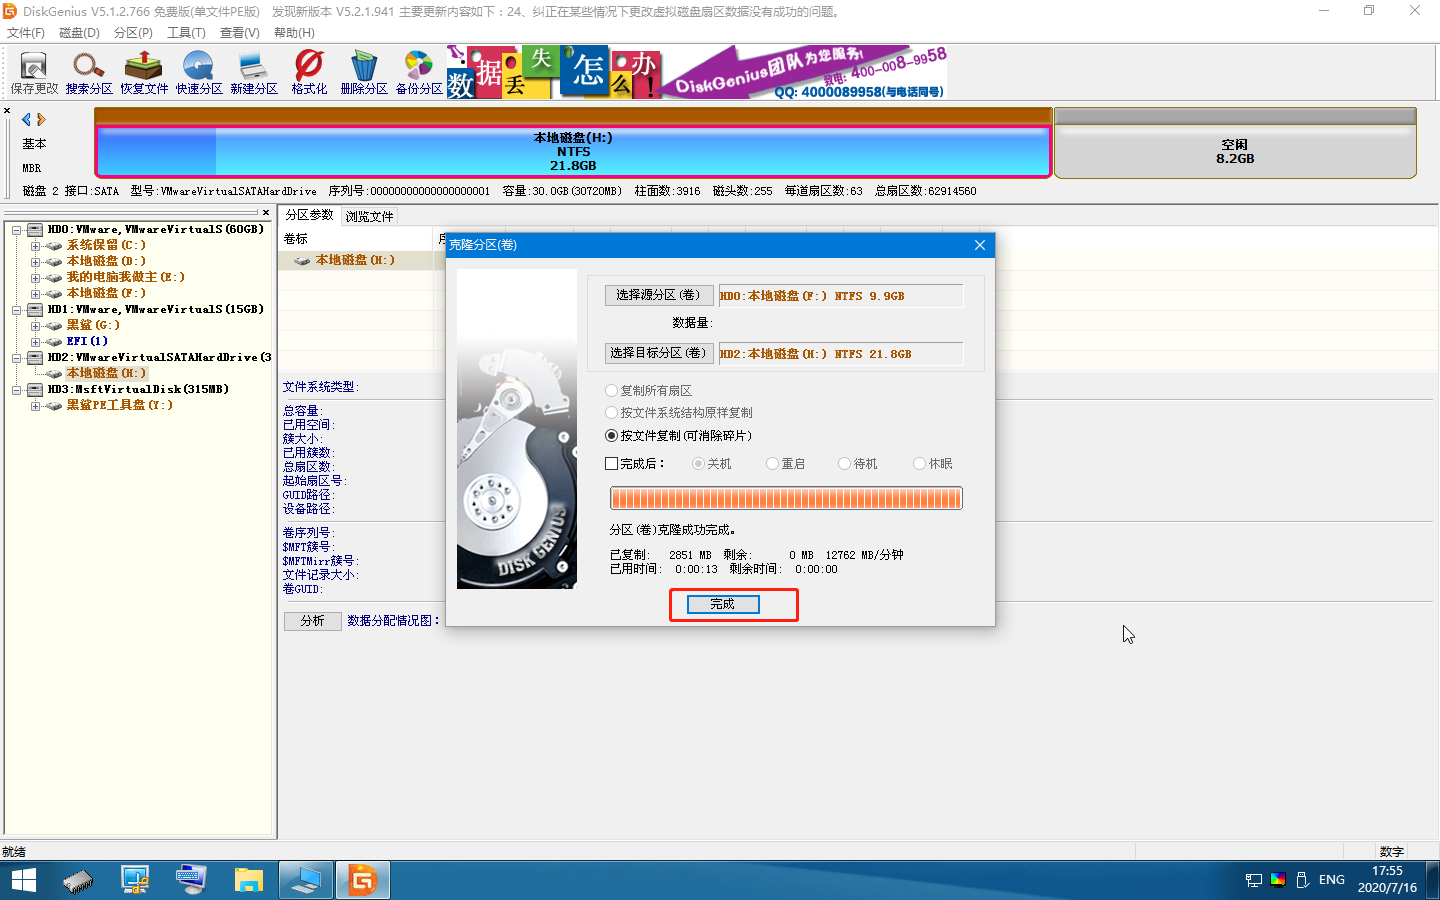Open the 查看(V) menu

click(239, 33)
